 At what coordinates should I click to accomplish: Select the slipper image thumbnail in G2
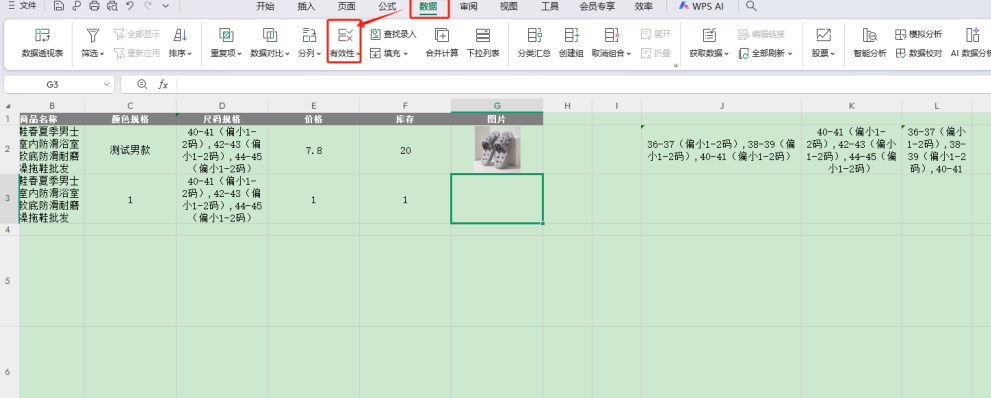pyautogui.click(x=497, y=149)
